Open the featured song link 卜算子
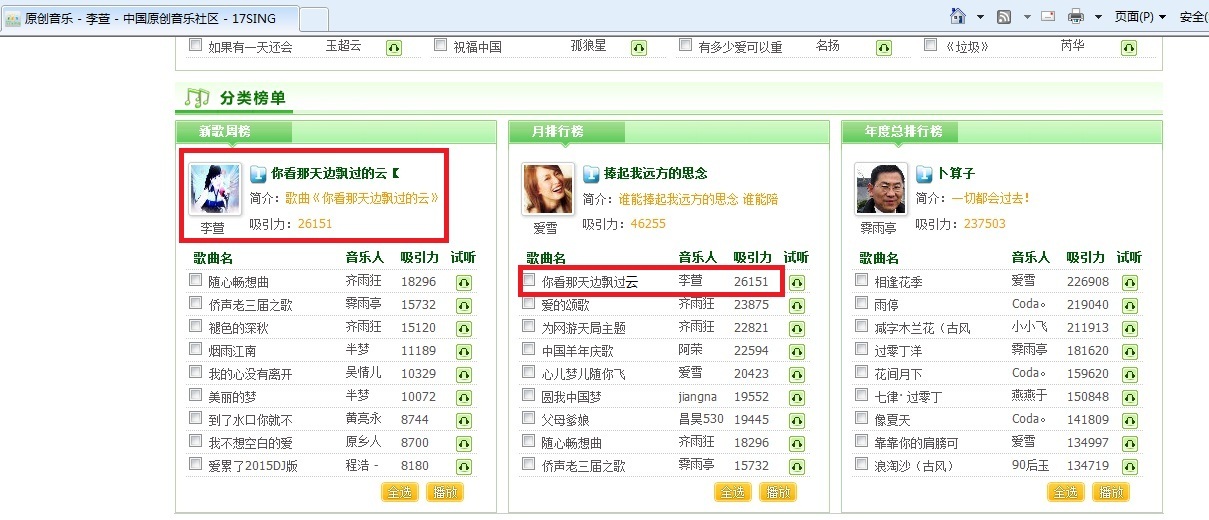 (x=955, y=173)
